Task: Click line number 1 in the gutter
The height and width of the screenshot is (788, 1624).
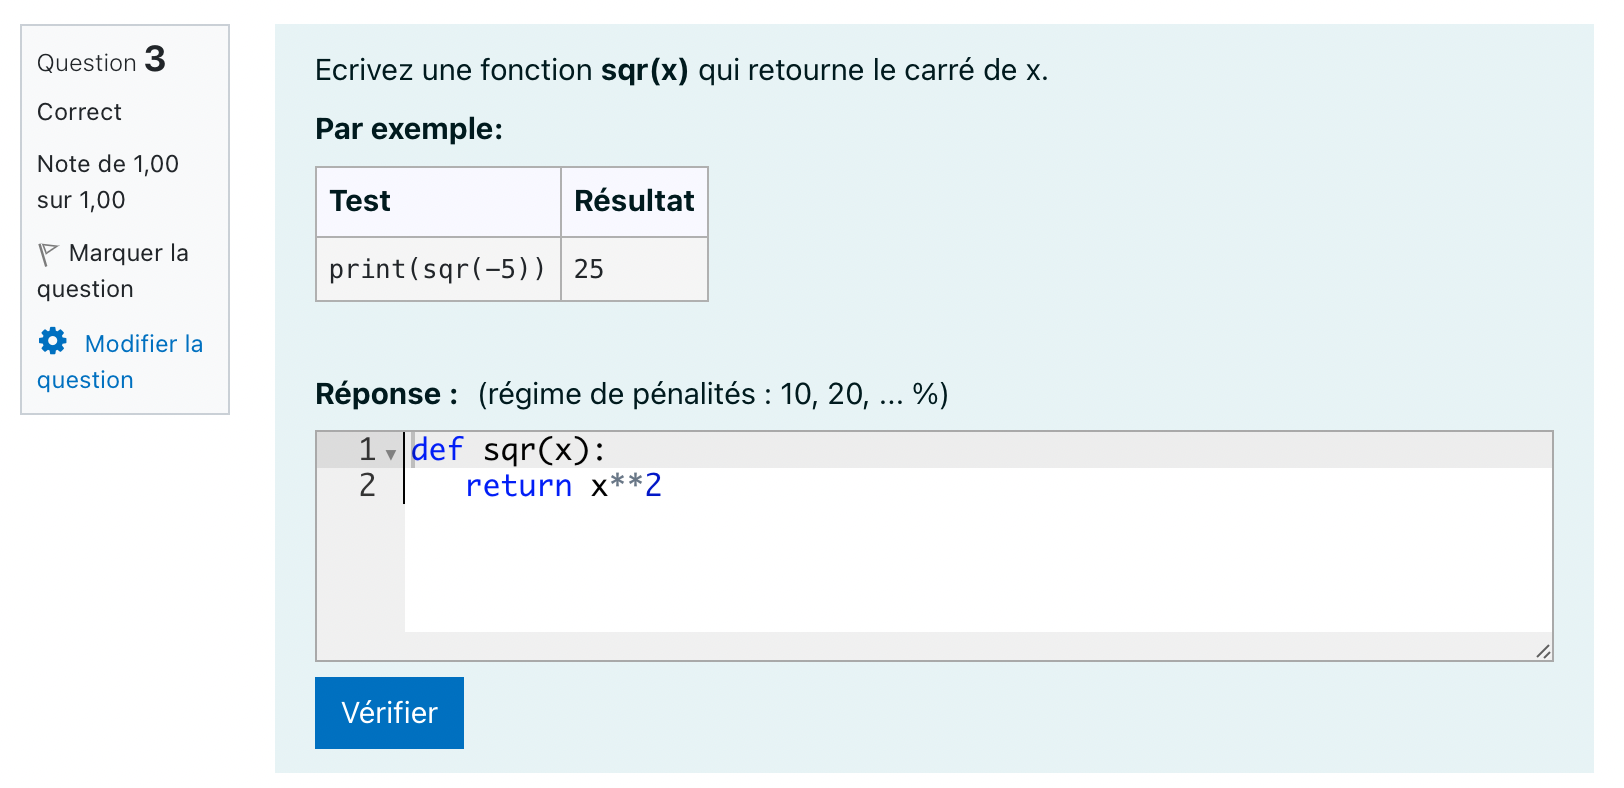Action: 367,449
